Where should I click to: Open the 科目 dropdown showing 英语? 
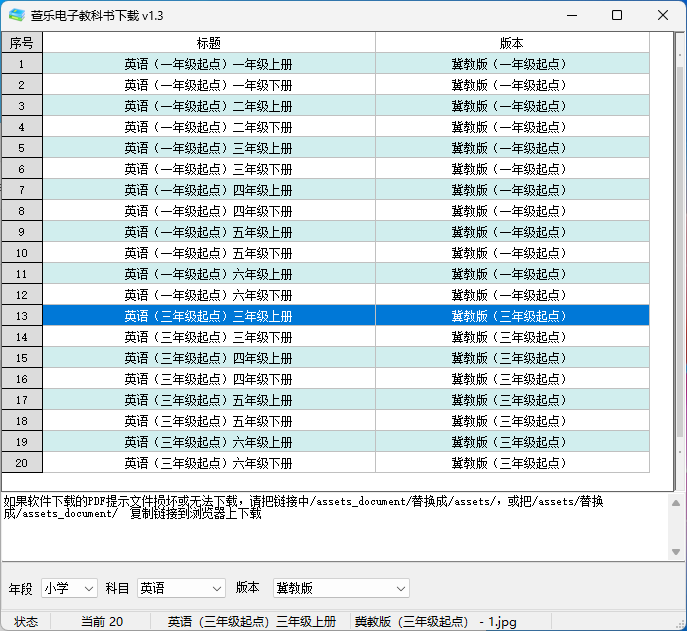(x=181, y=588)
